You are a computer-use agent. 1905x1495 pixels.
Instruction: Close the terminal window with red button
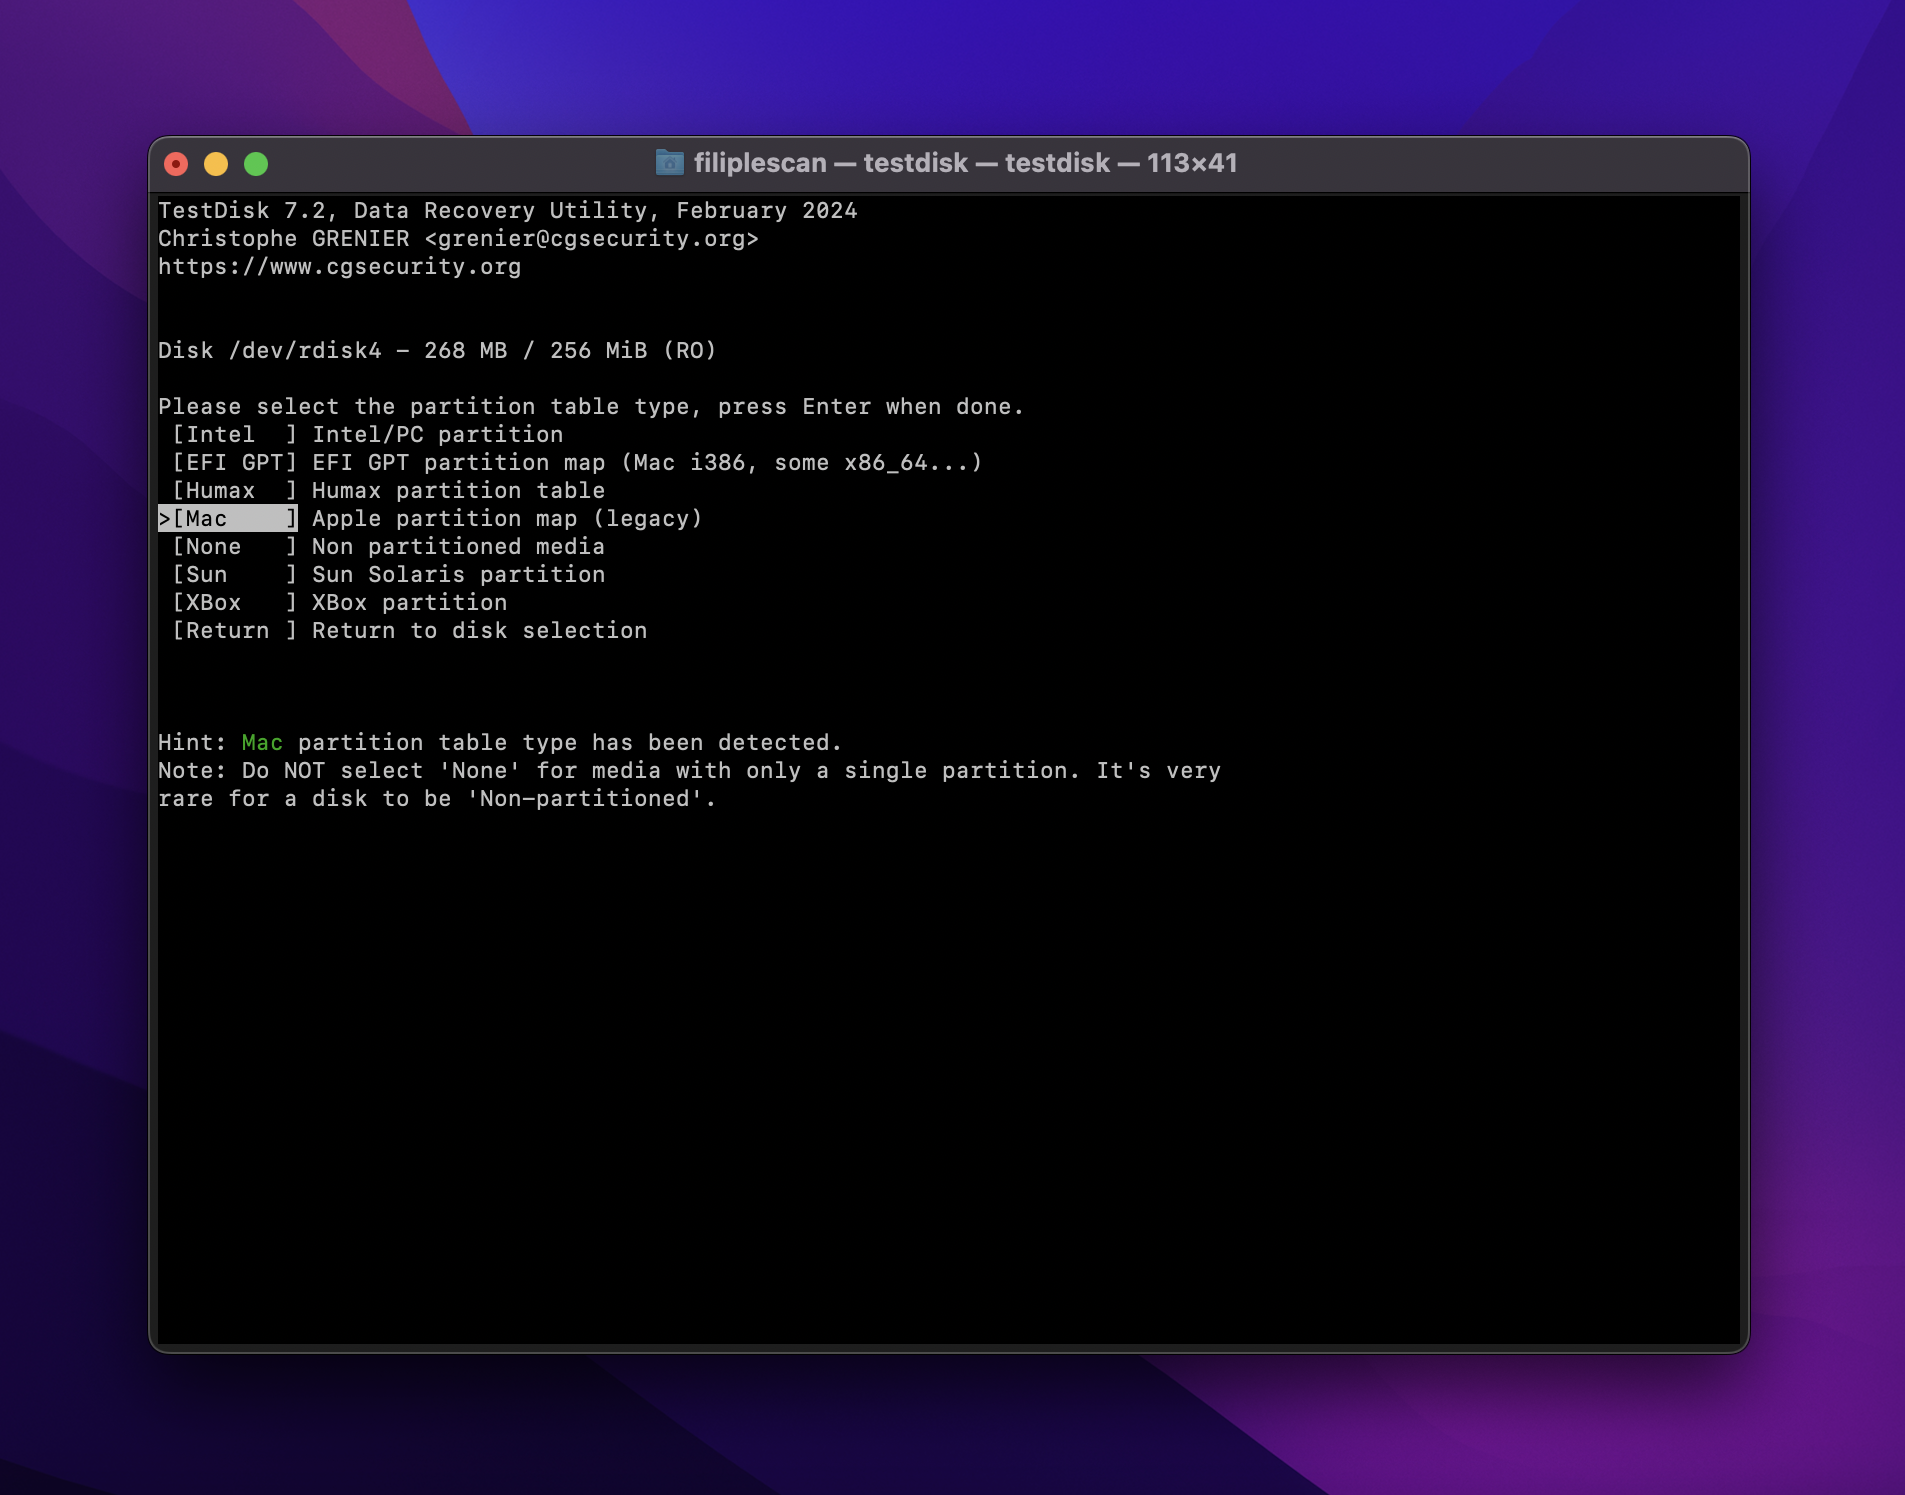(176, 164)
